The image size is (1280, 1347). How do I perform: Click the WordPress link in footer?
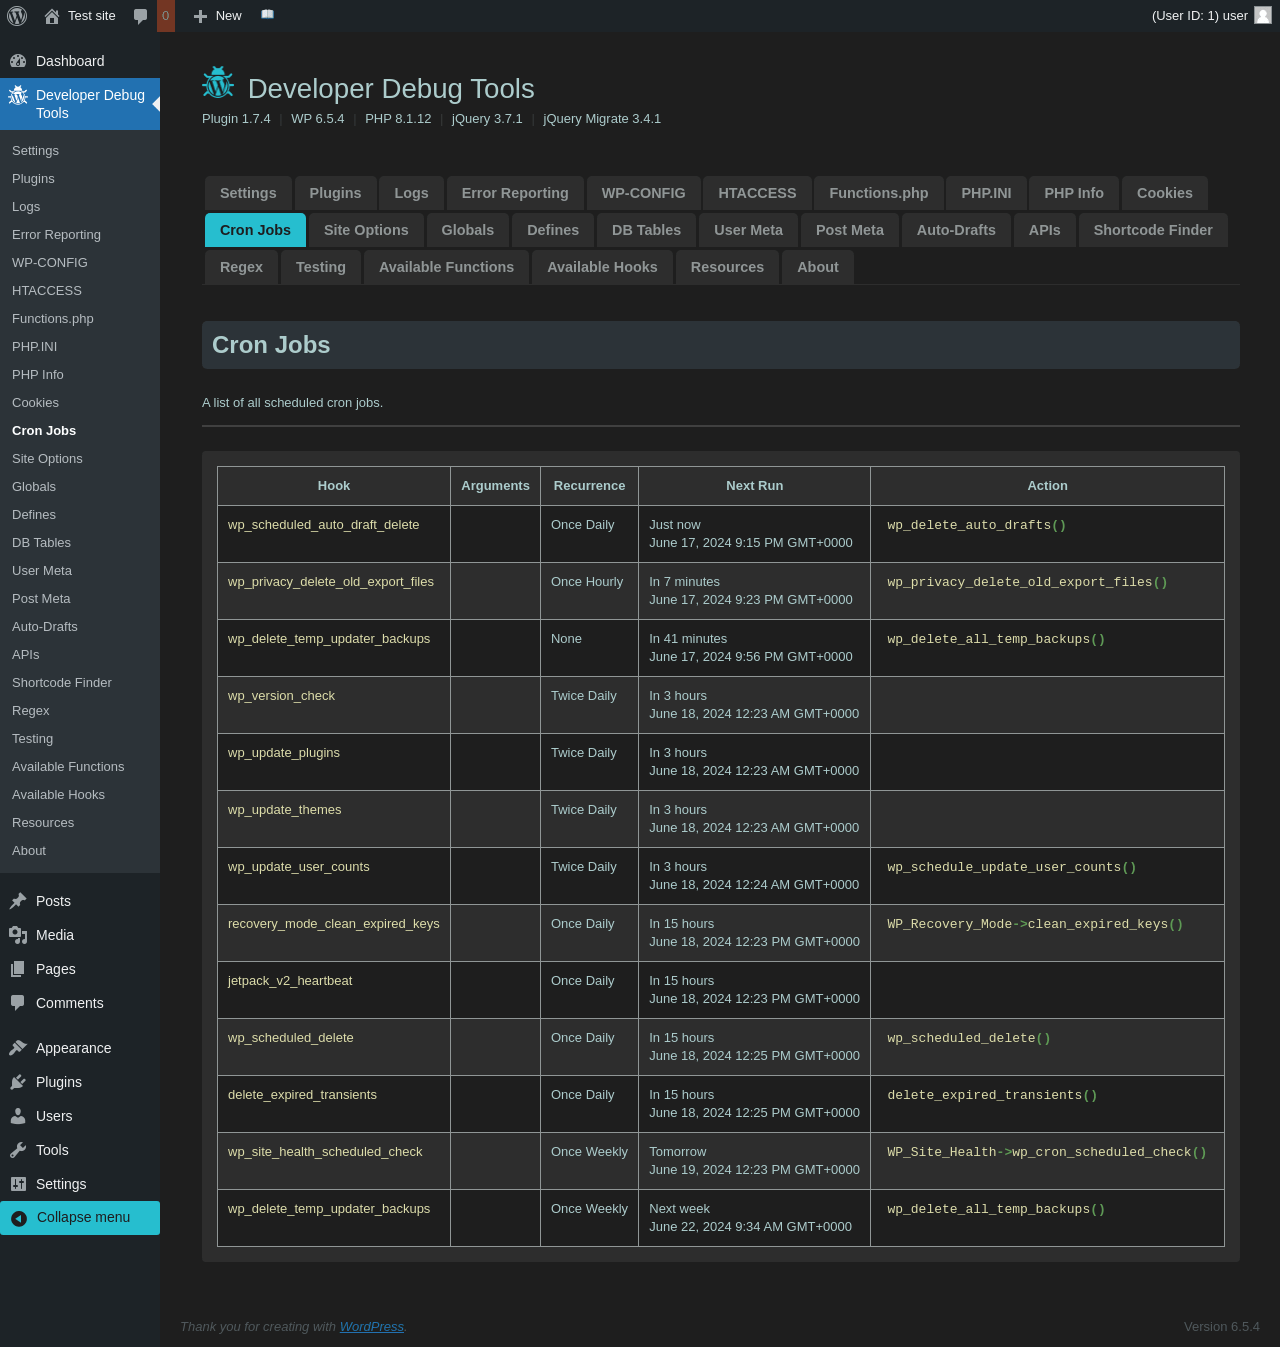(371, 1326)
